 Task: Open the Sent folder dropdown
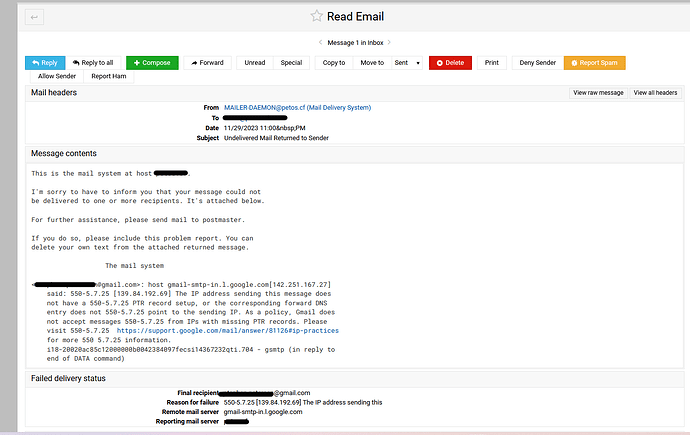(407, 63)
